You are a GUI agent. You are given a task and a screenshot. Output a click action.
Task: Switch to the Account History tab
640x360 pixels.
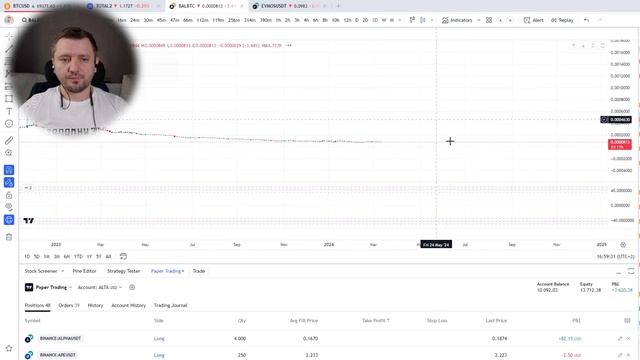pos(129,305)
